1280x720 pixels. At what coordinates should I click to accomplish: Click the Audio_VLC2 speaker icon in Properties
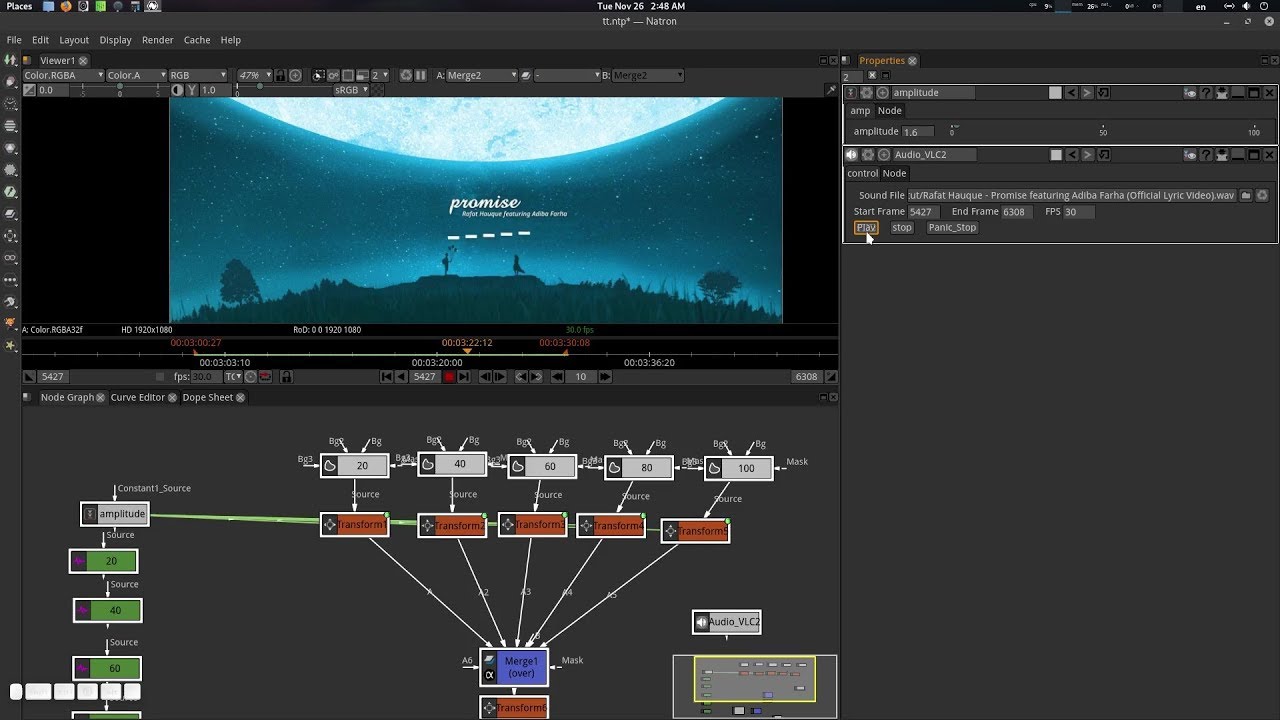pyautogui.click(x=851, y=155)
